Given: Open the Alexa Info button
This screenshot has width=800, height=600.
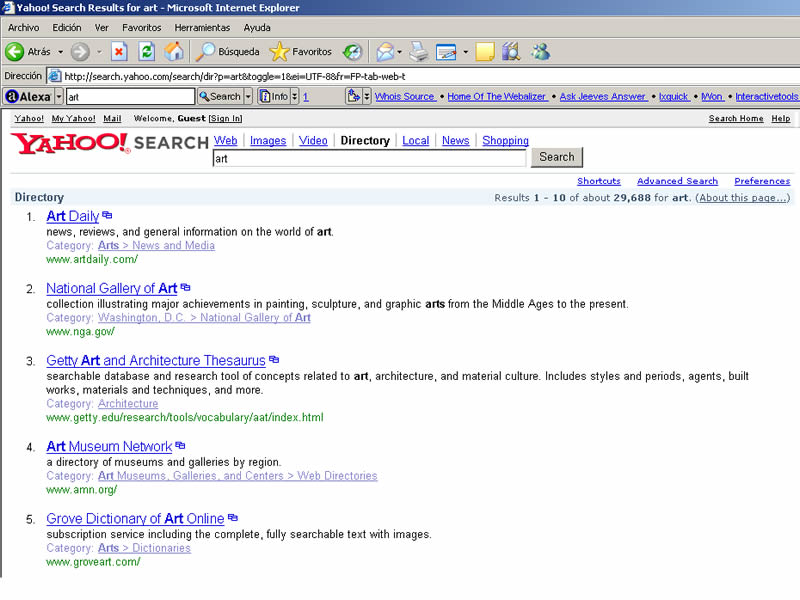Looking at the screenshot, I should click(x=274, y=96).
